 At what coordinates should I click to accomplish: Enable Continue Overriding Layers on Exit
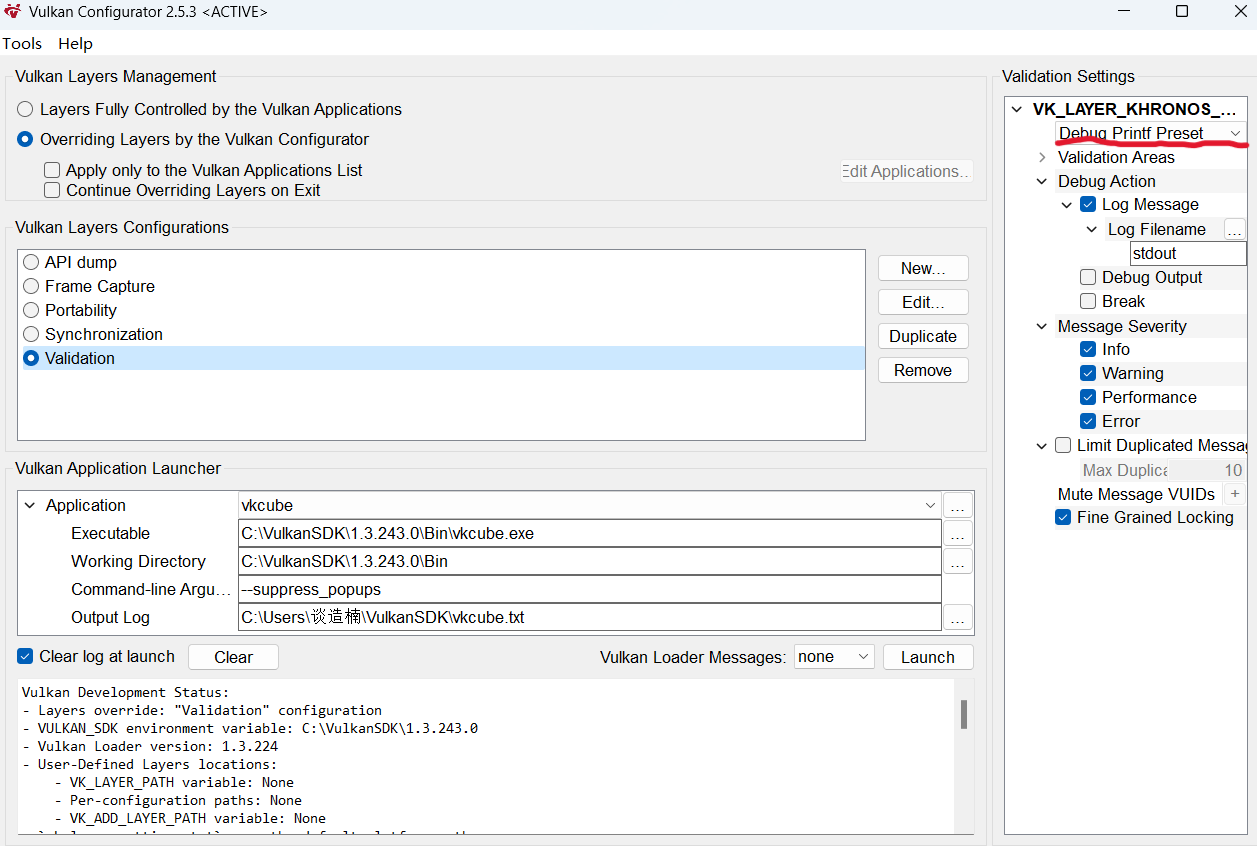(x=52, y=190)
